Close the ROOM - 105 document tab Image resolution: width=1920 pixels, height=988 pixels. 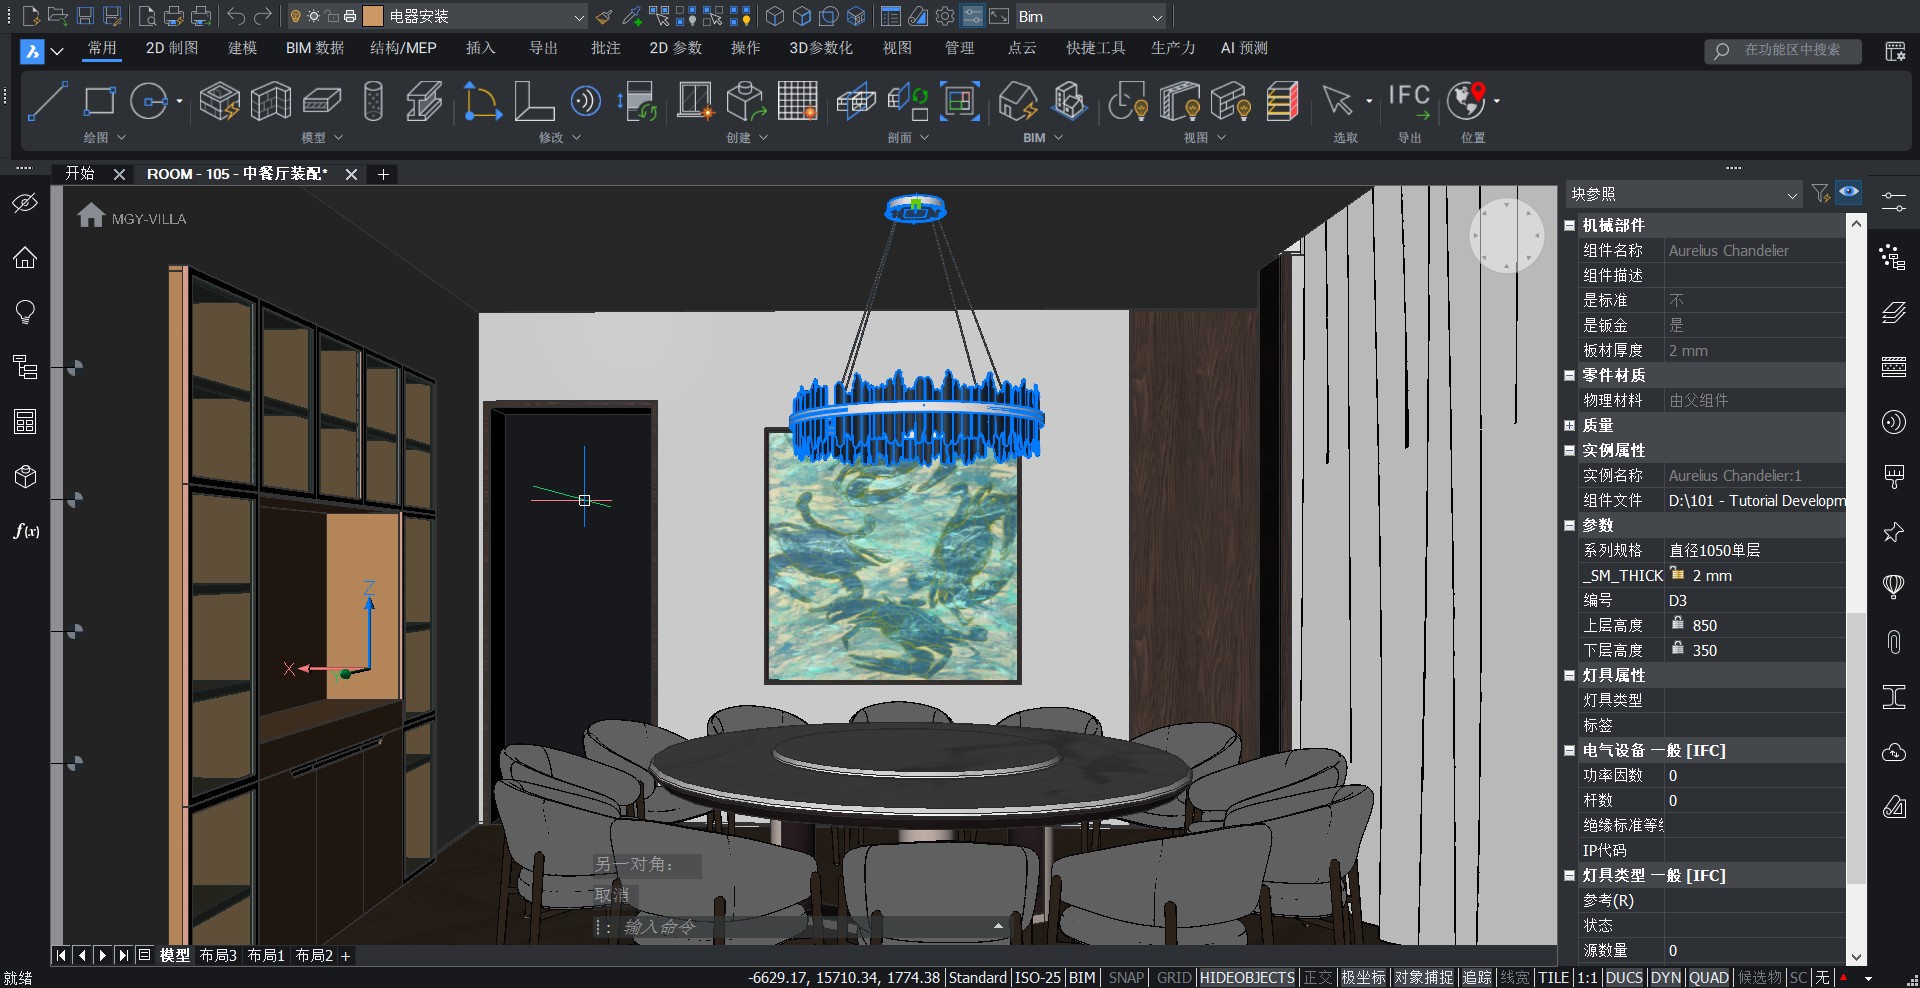(x=351, y=174)
